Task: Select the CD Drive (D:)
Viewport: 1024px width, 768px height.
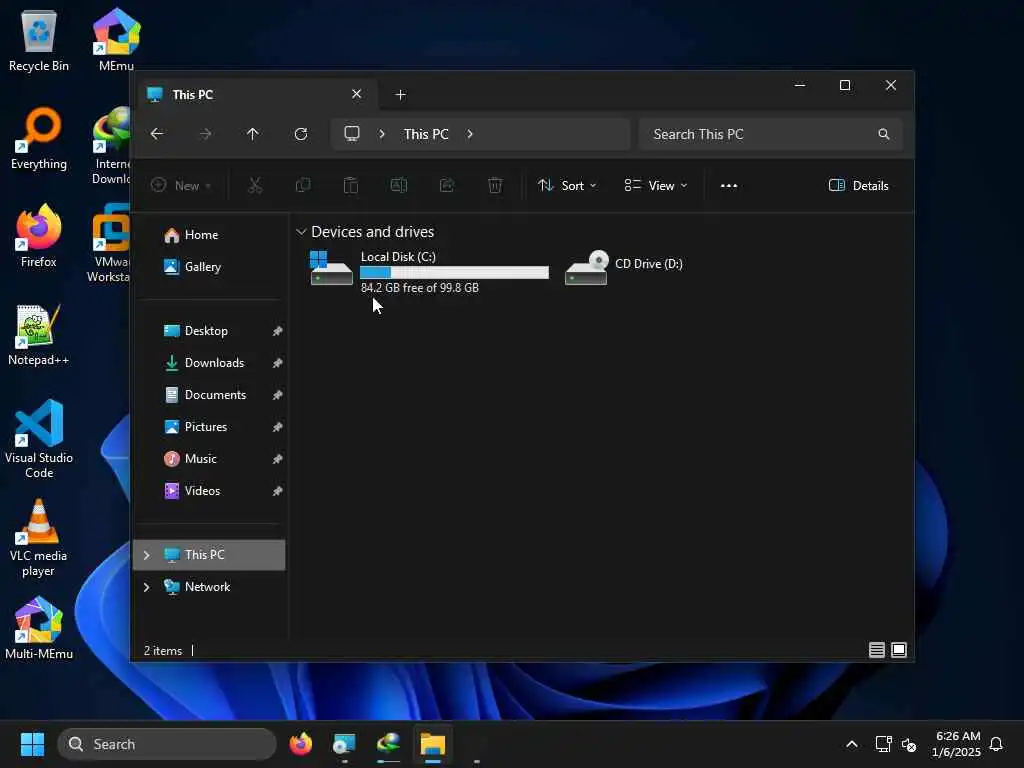Action: [x=624, y=267]
